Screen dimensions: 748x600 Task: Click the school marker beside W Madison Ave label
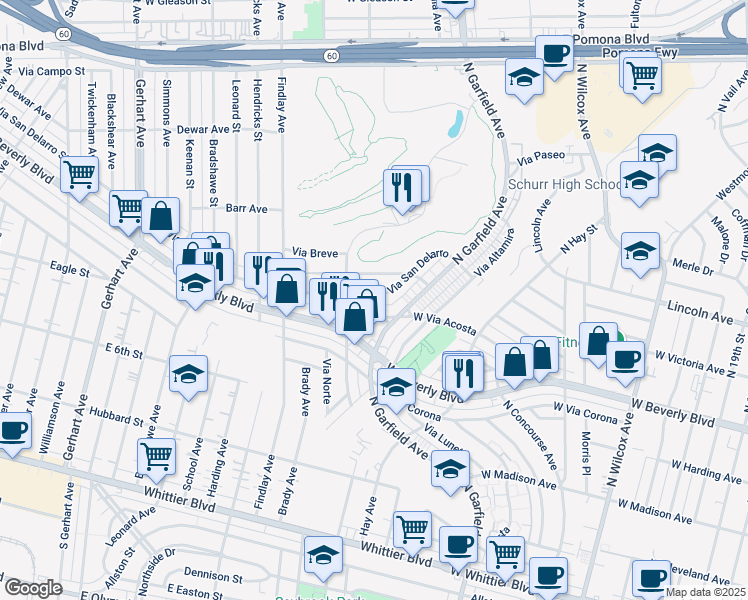[450, 472]
